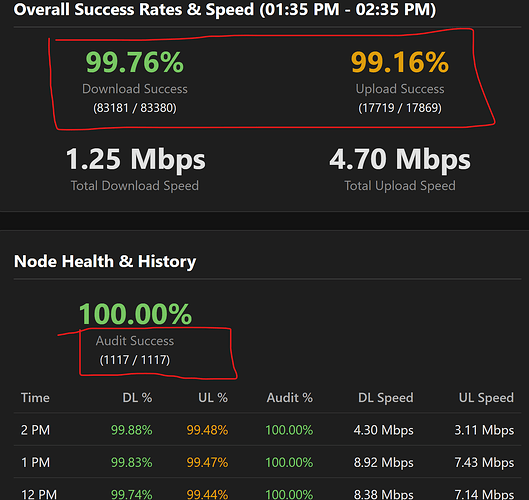
Task: Select the Upload Success count (17719 / 17869)
Action: (400, 108)
